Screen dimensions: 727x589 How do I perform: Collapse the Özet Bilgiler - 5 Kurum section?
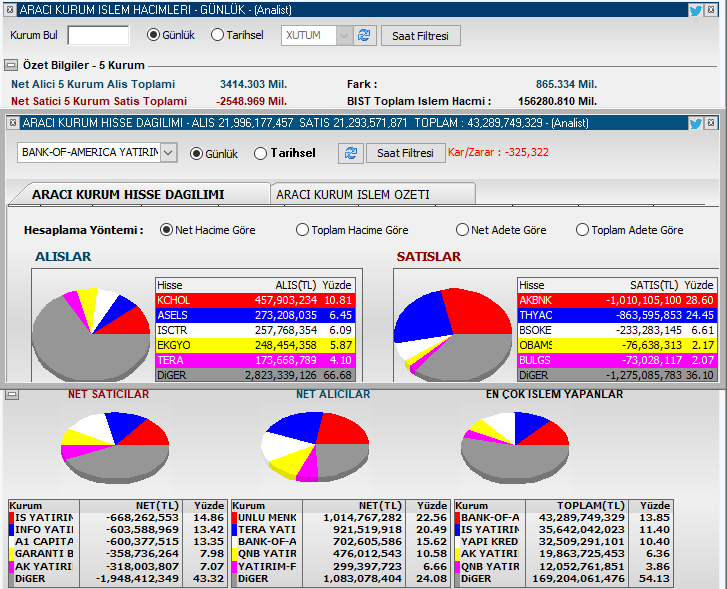(x=11, y=65)
